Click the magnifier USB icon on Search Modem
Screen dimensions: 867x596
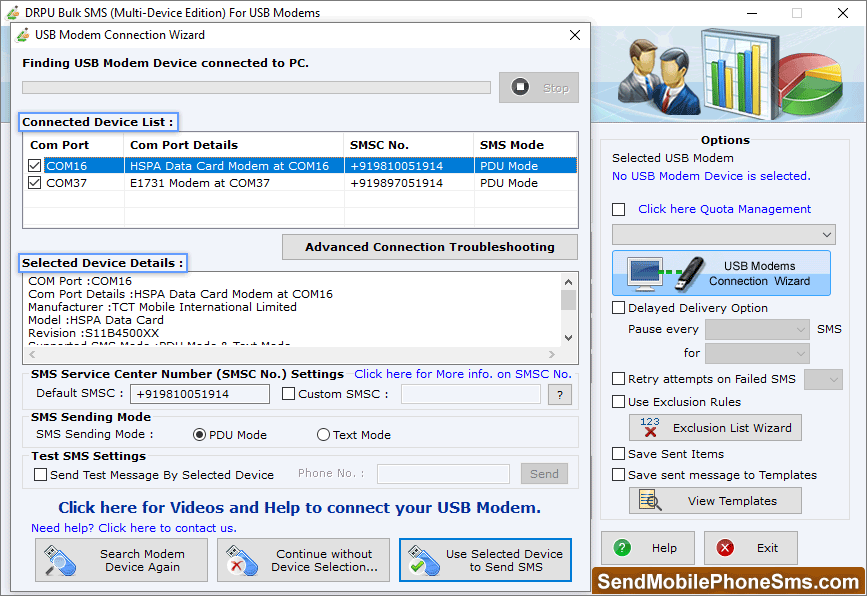pos(59,561)
